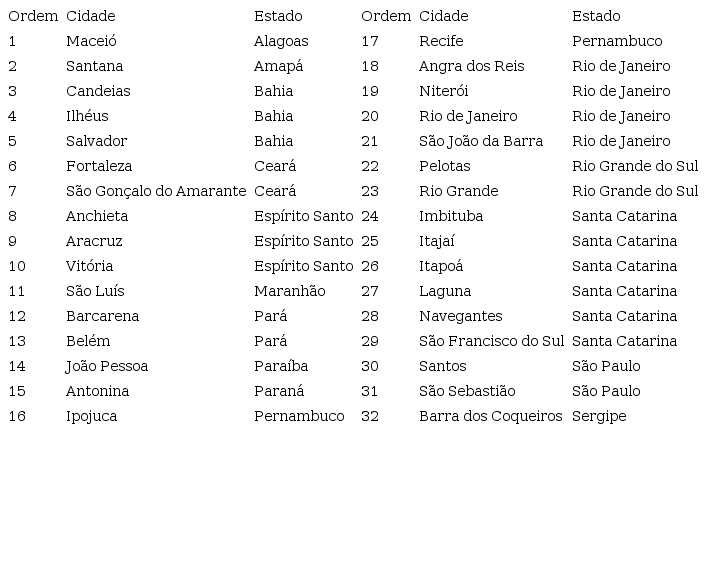Select the Maranhão state entry
The height and width of the screenshot is (569, 706).
[x=290, y=291]
